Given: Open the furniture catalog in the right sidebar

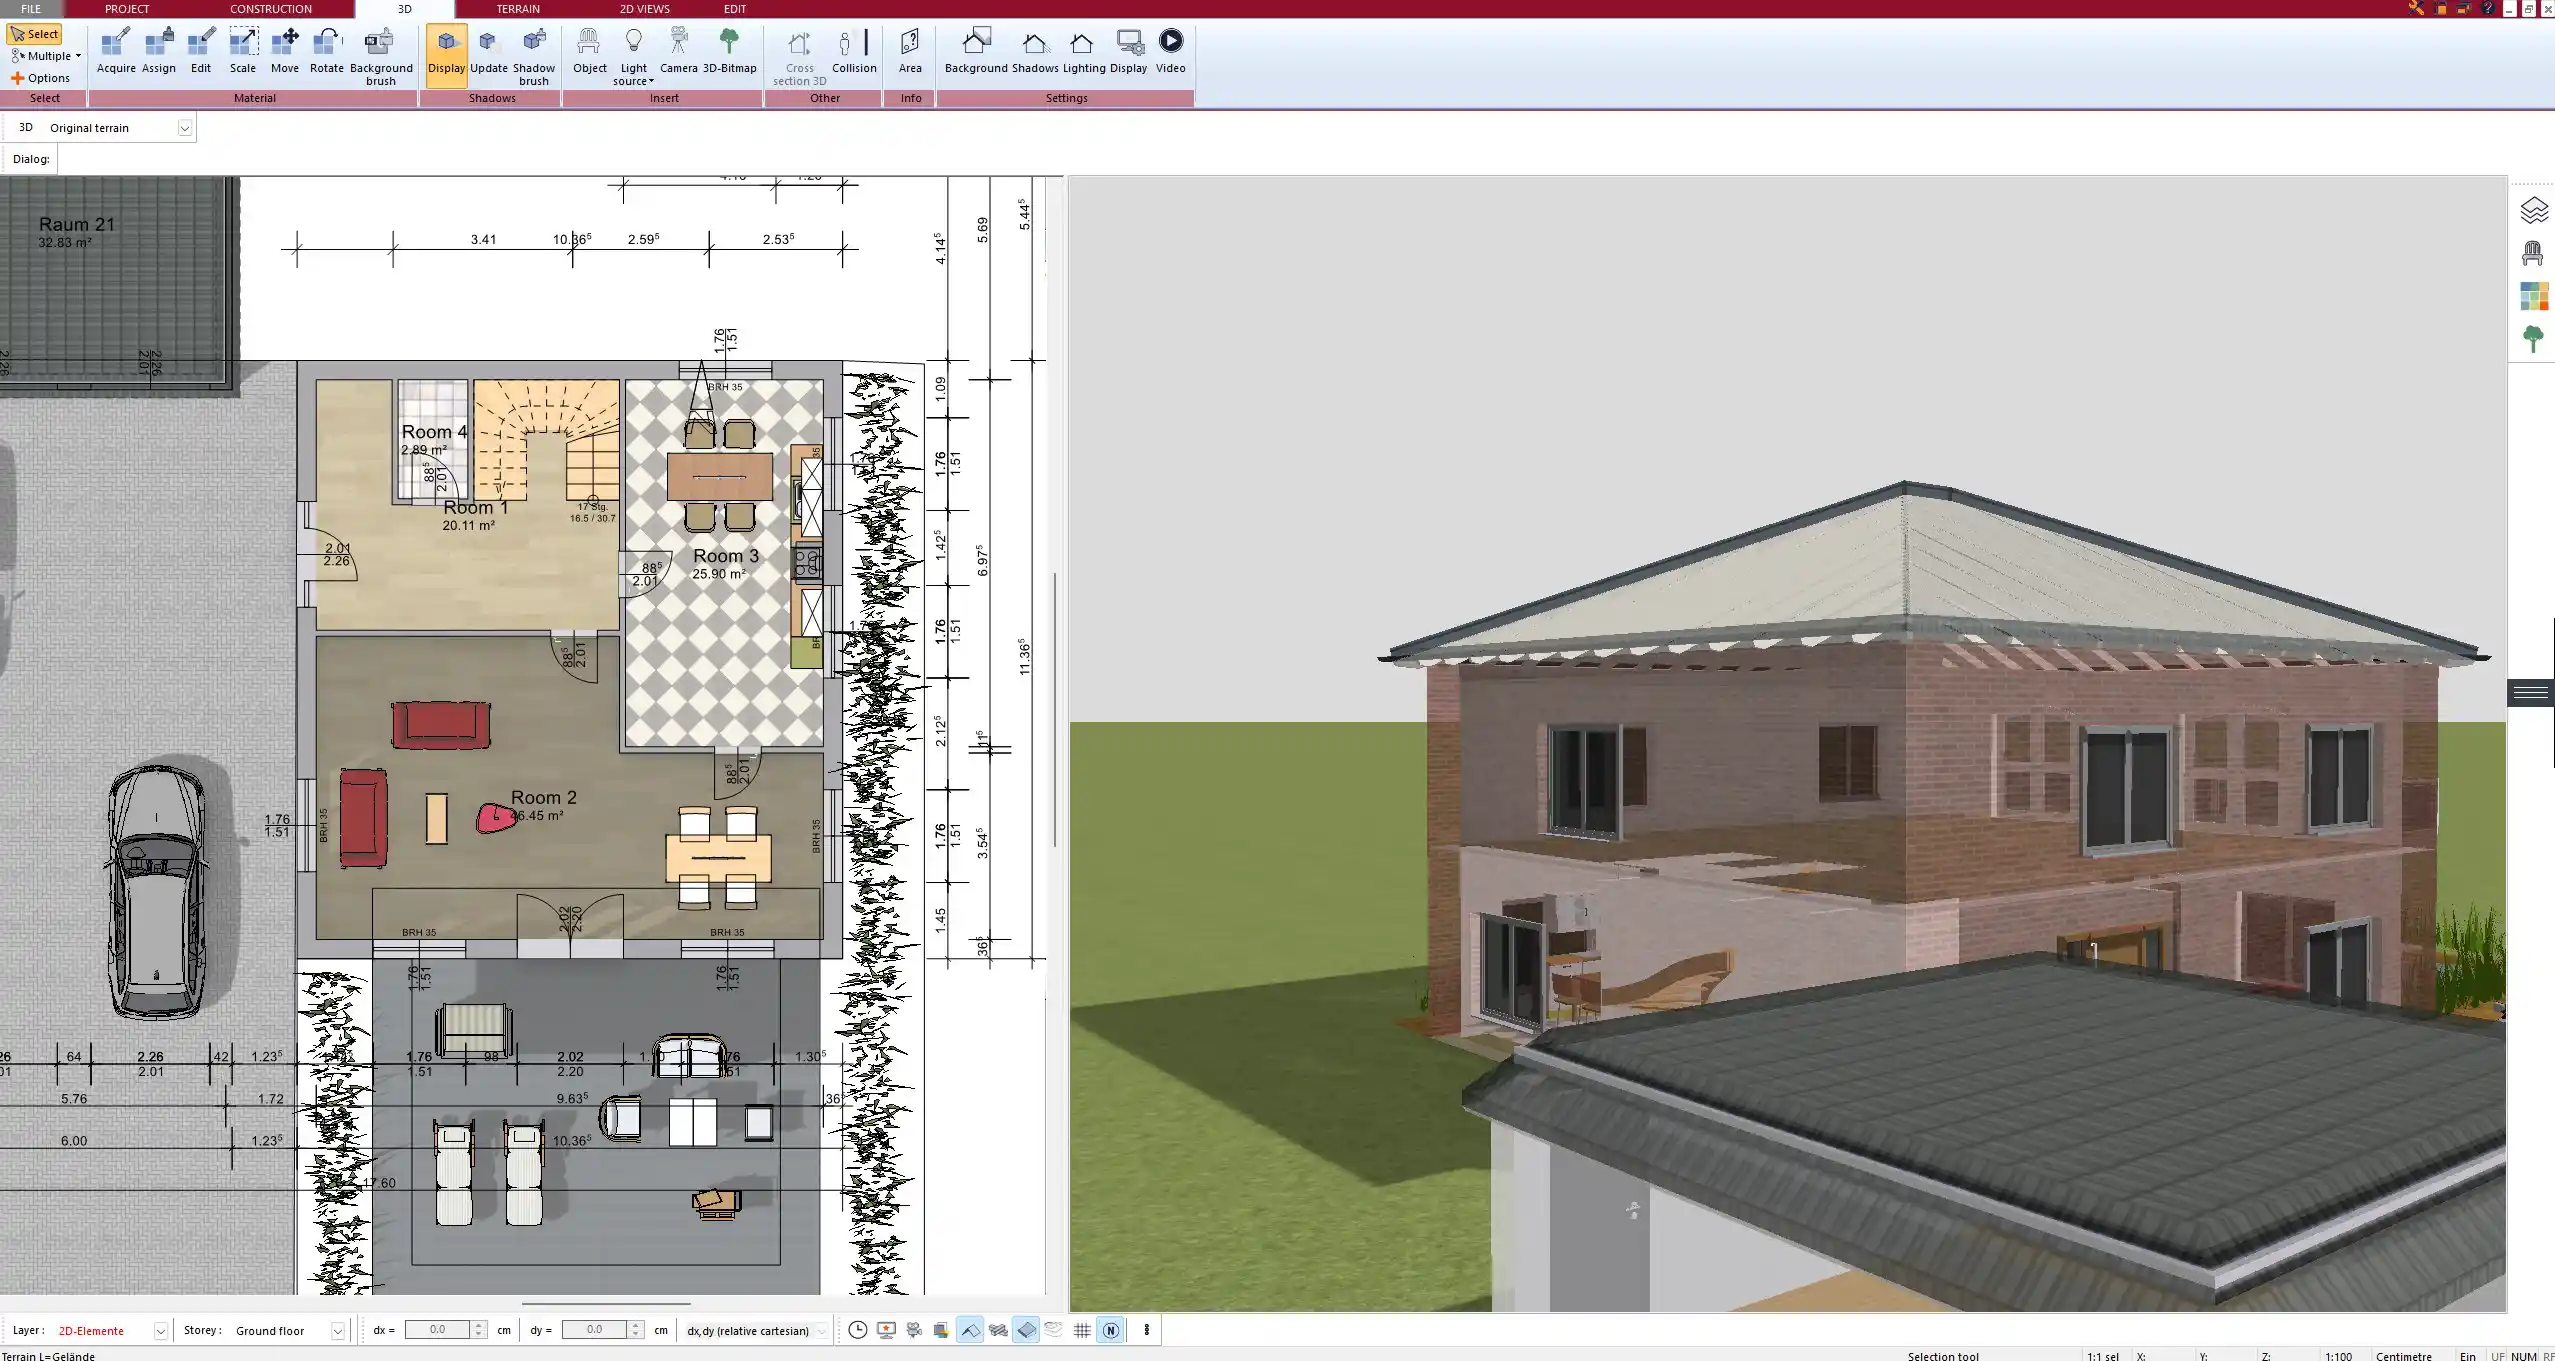Looking at the screenshot, I should [x=2533, y=251].
